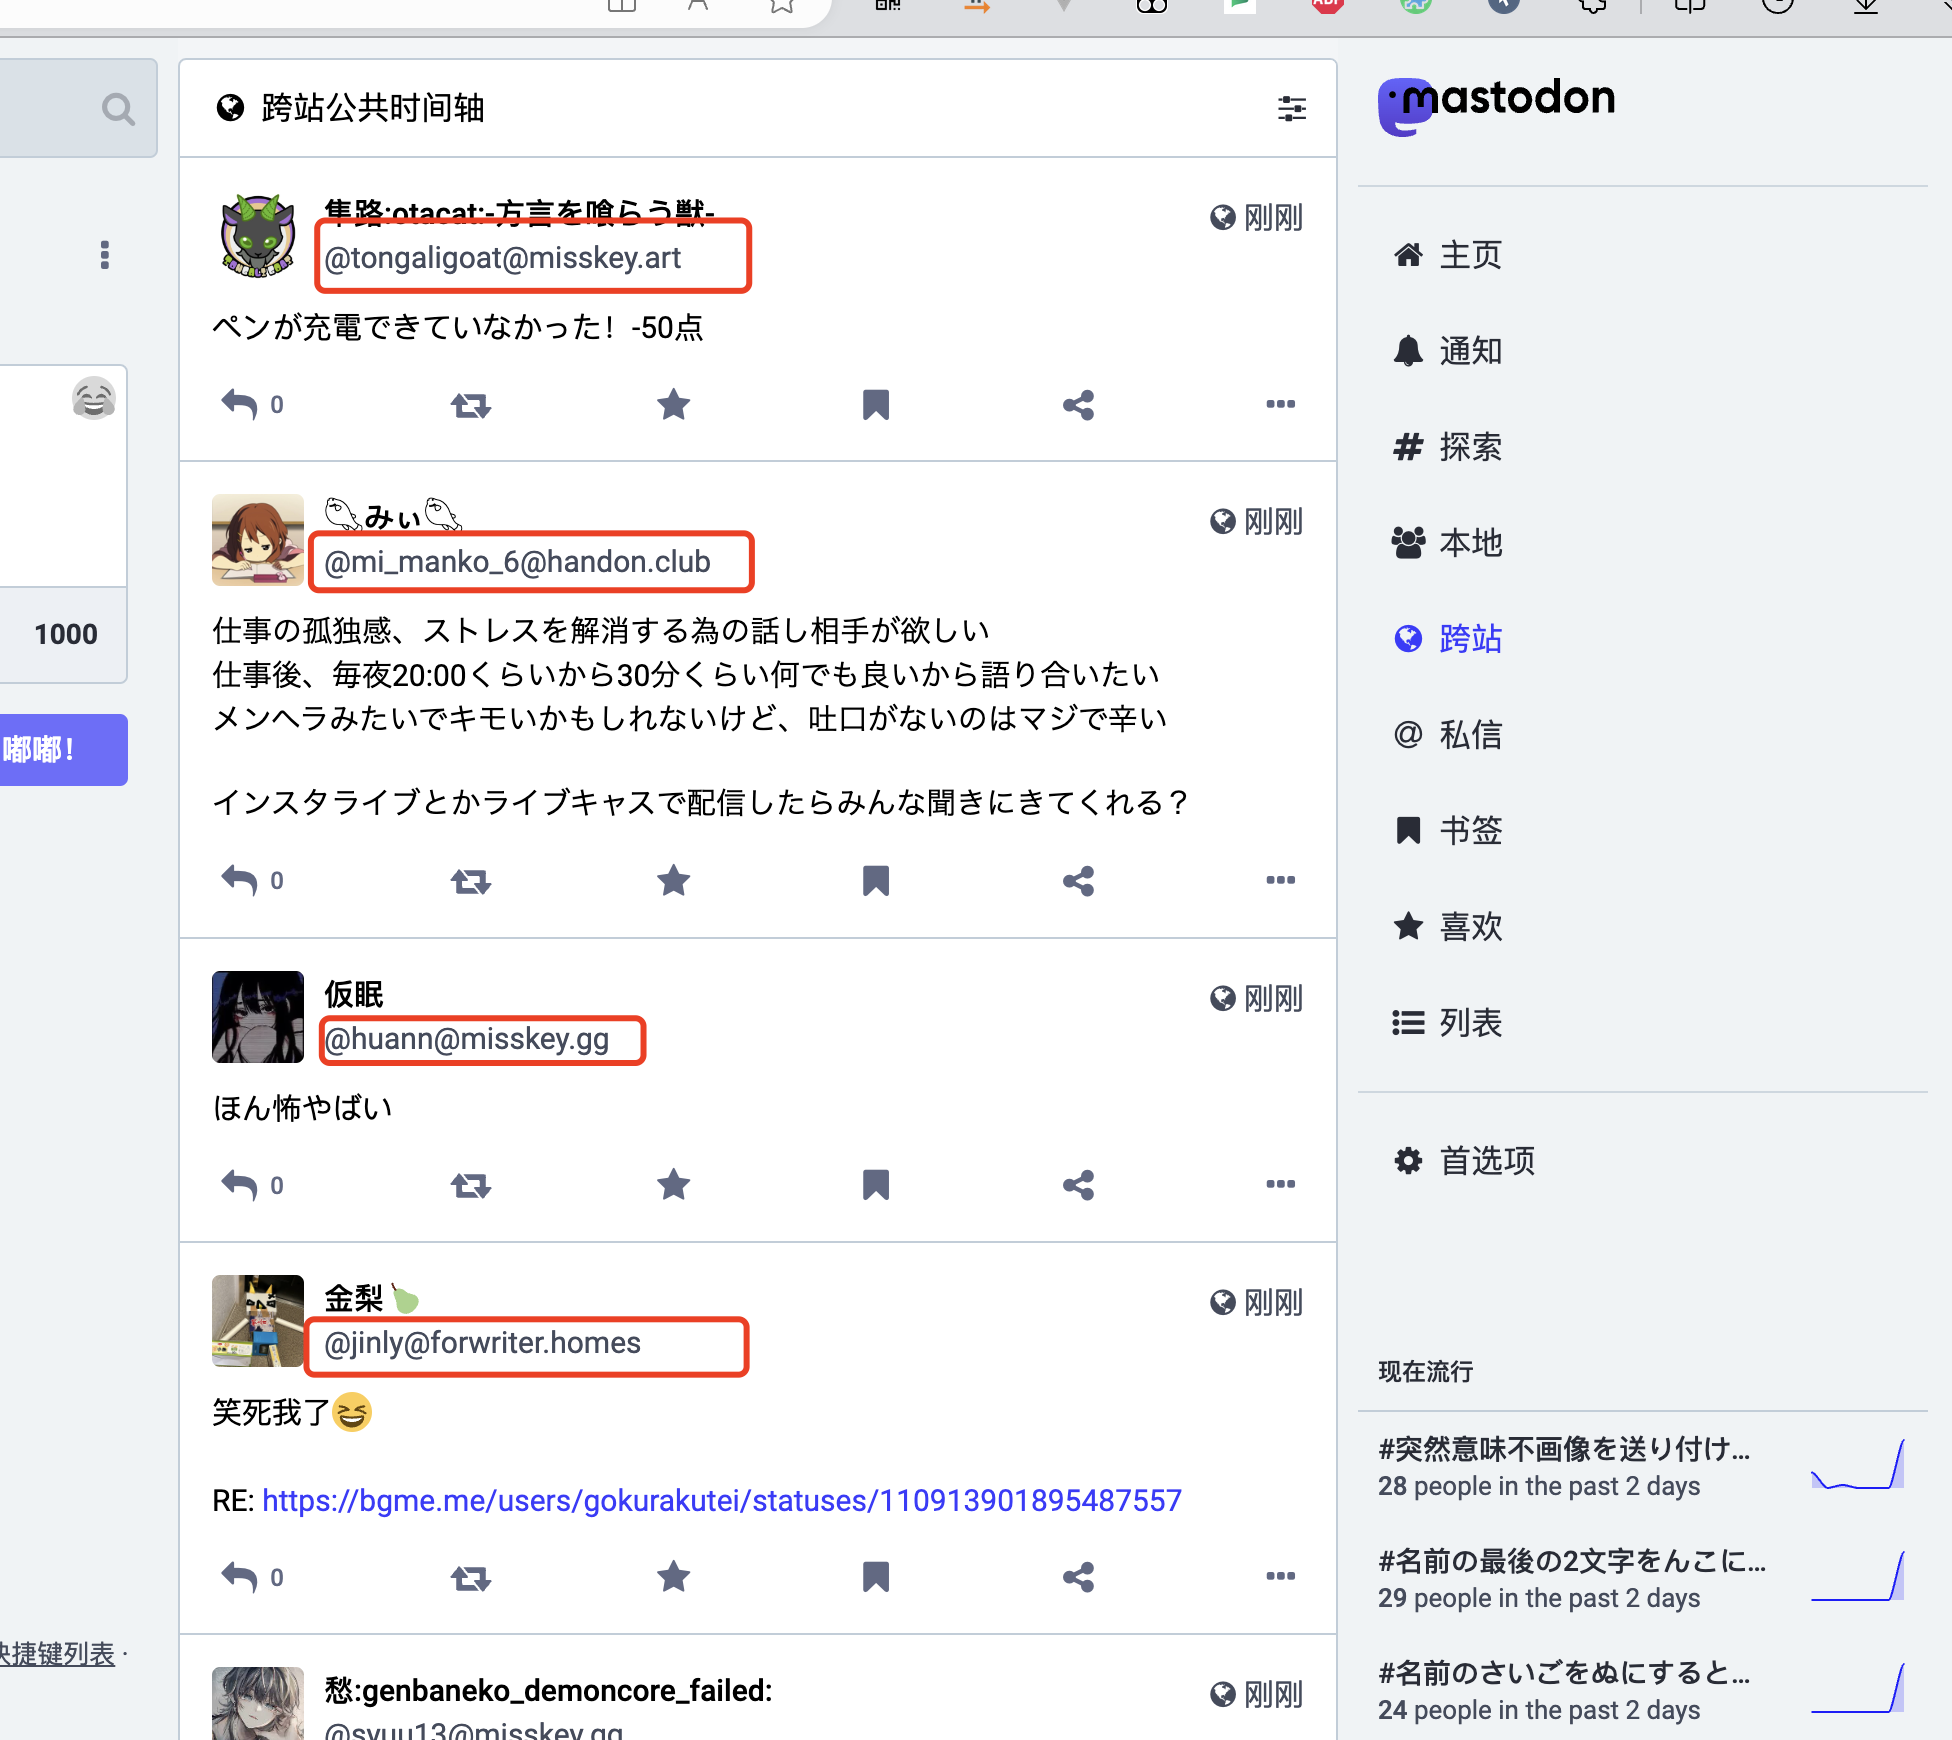Open trending hashtag #名前の最後の2文字をんこに

tap(1572, 1561)
